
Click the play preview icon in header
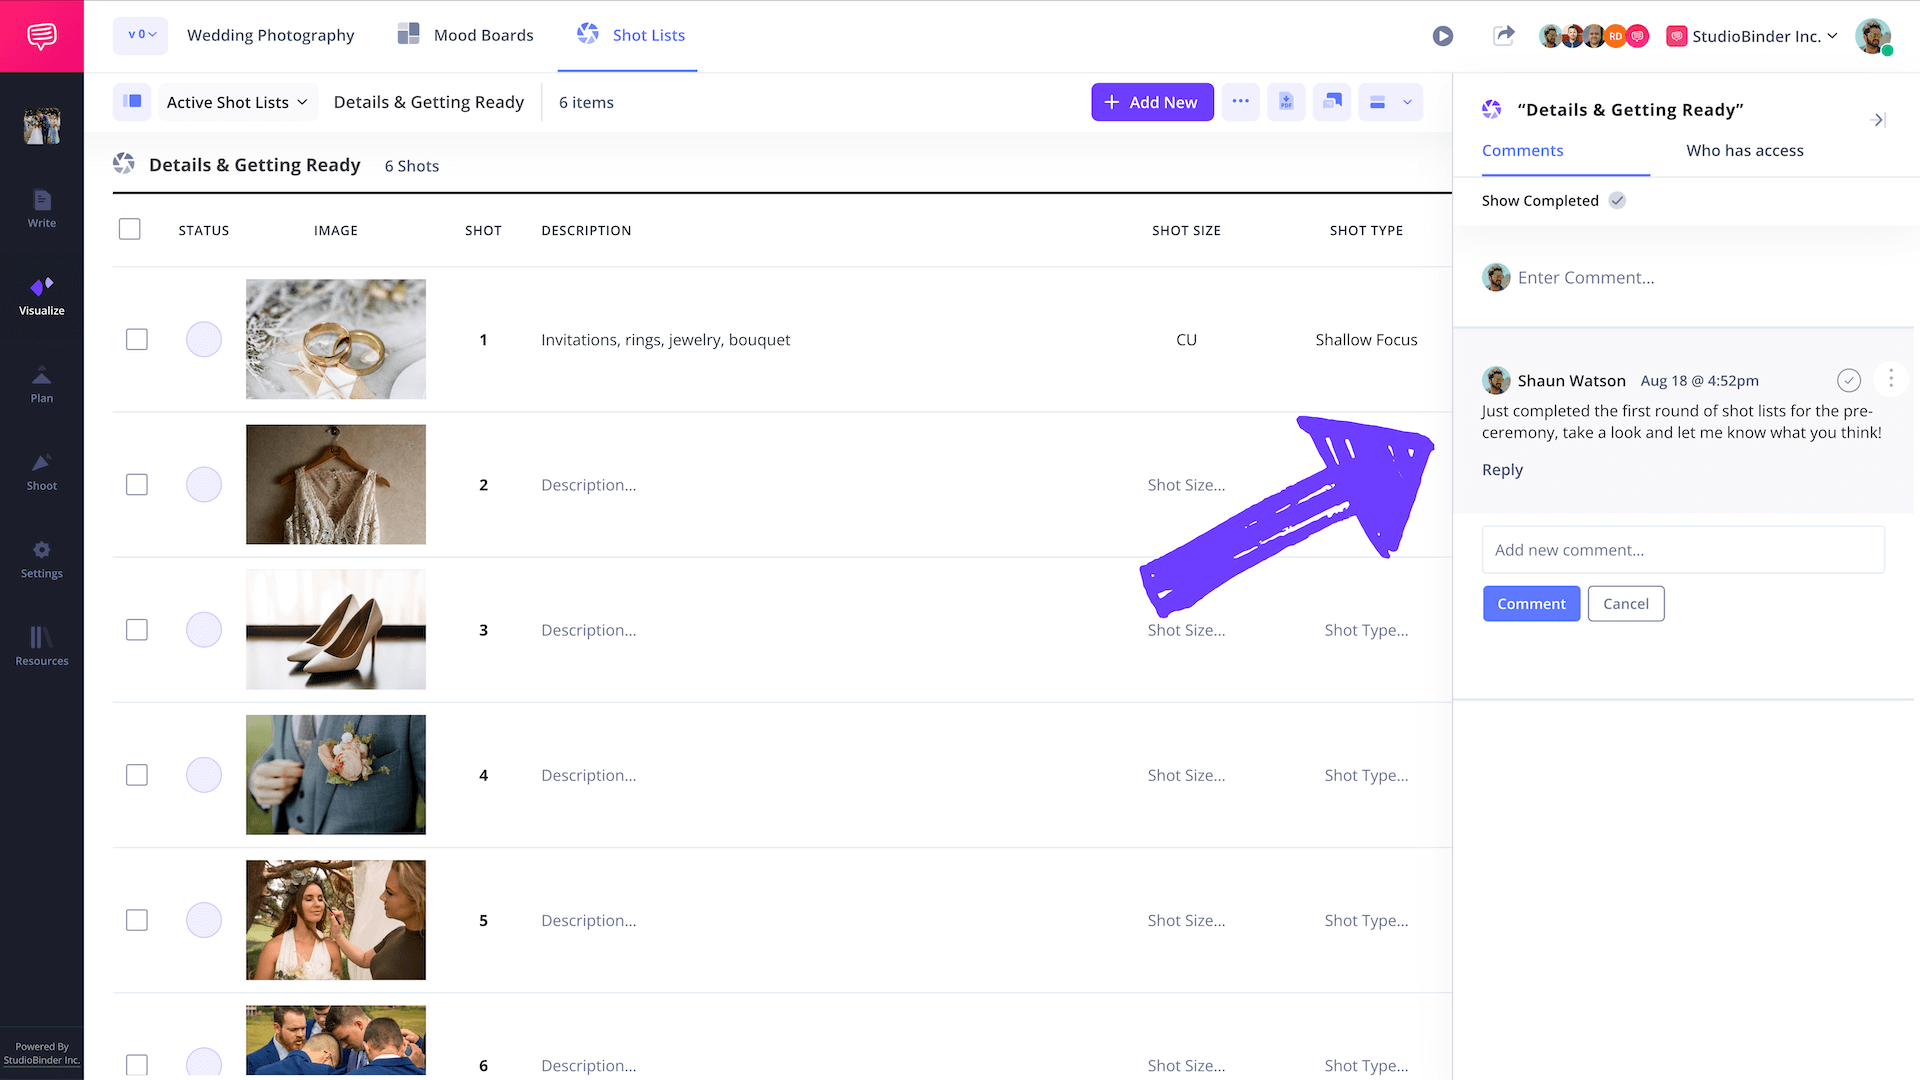(1442, 36)
